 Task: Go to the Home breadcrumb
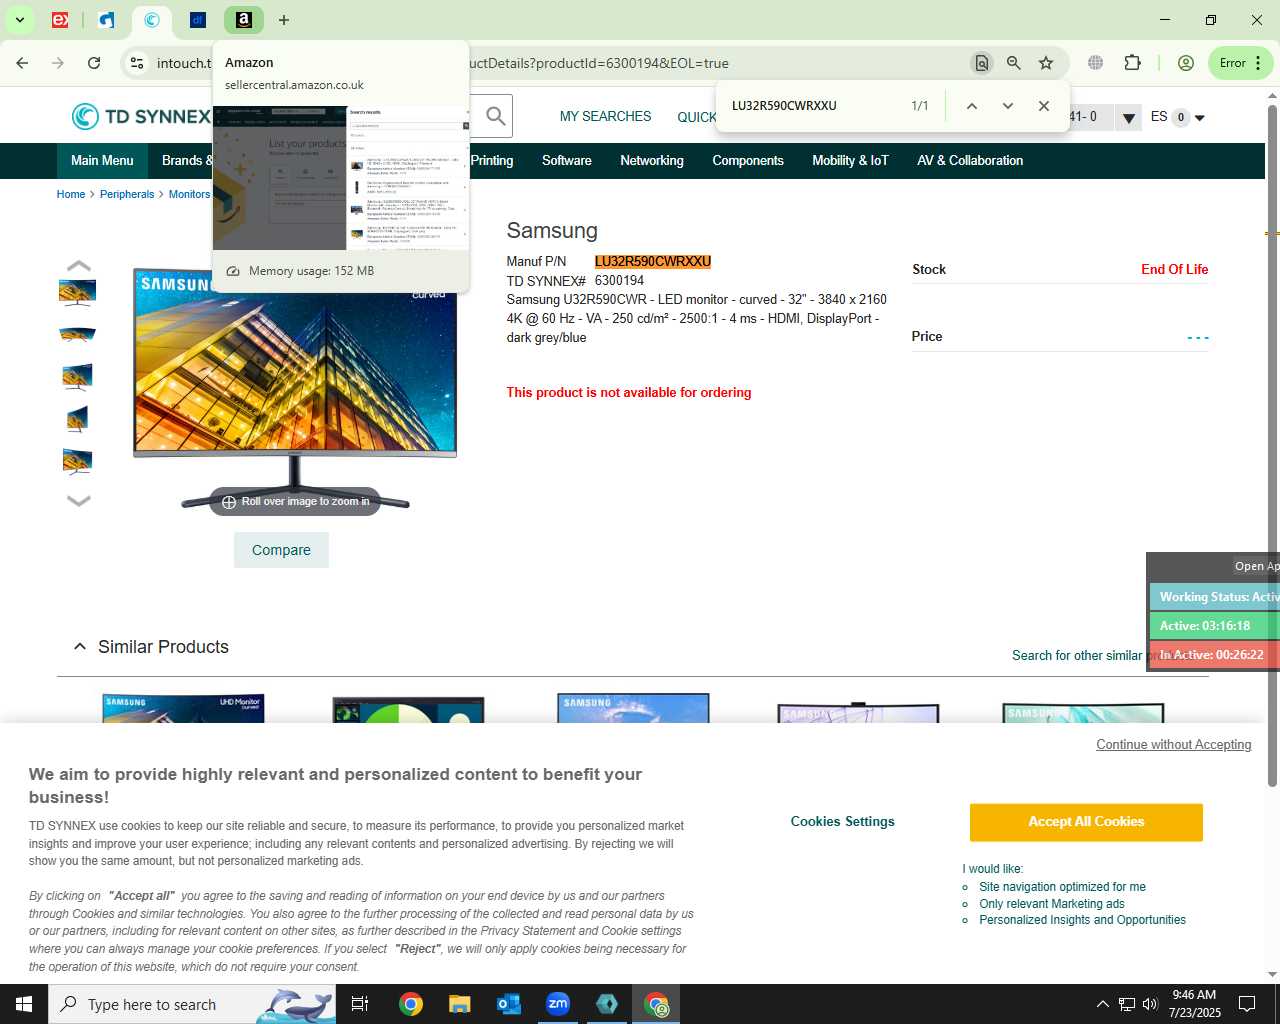pos(71,194)
